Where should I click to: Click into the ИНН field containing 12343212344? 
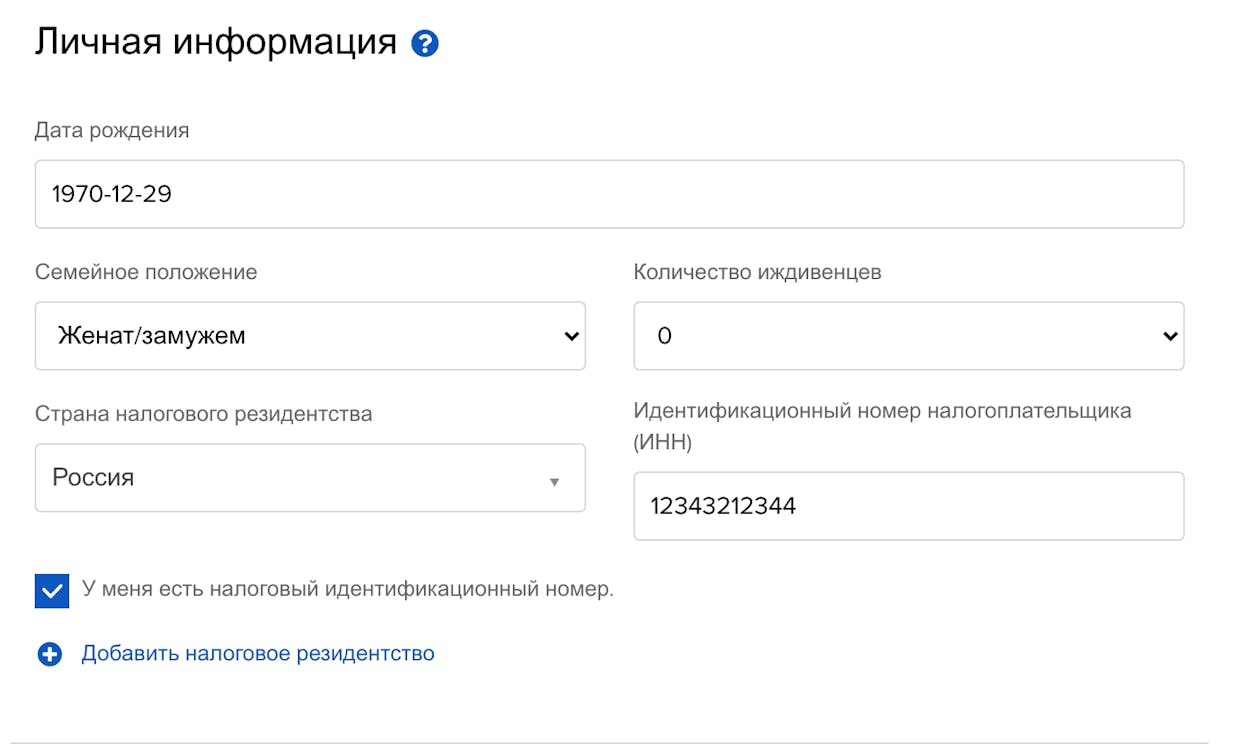pyautogui.click(x=909, y=506)
